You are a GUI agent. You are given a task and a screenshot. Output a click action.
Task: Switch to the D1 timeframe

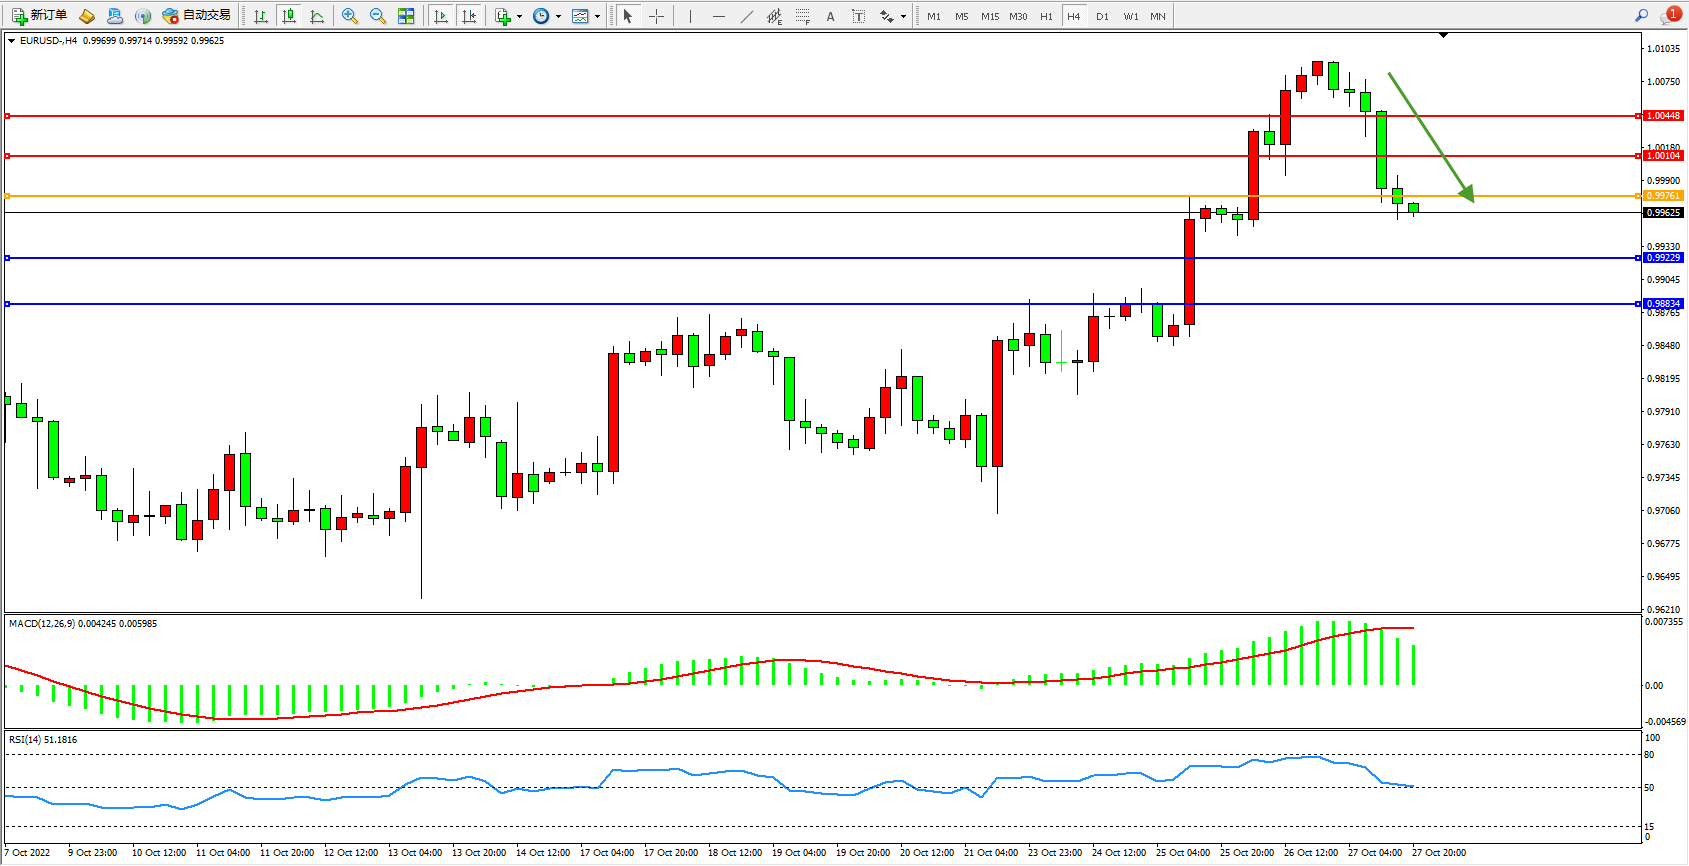tap(1102, 16)
